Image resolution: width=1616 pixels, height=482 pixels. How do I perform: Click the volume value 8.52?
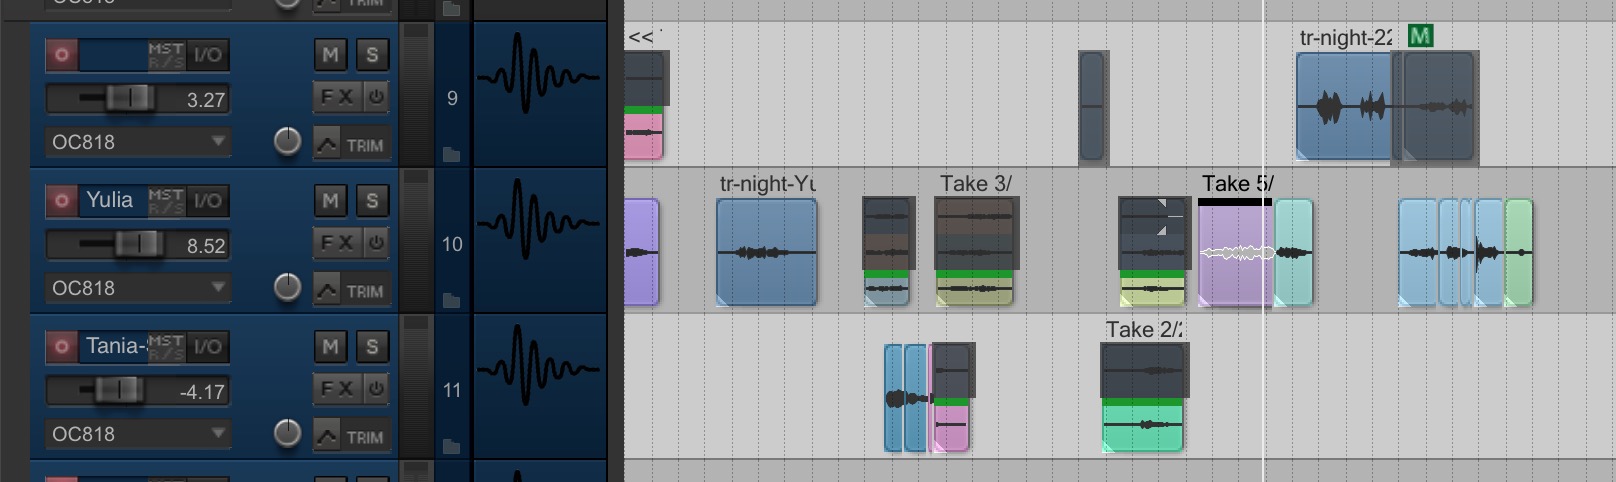pyautogui.click(x=205, y=245)
